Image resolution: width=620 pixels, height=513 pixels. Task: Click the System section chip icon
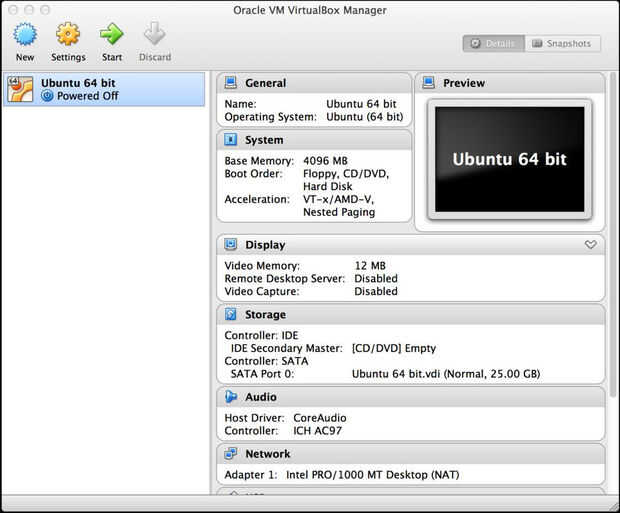[x=231, y=140]
